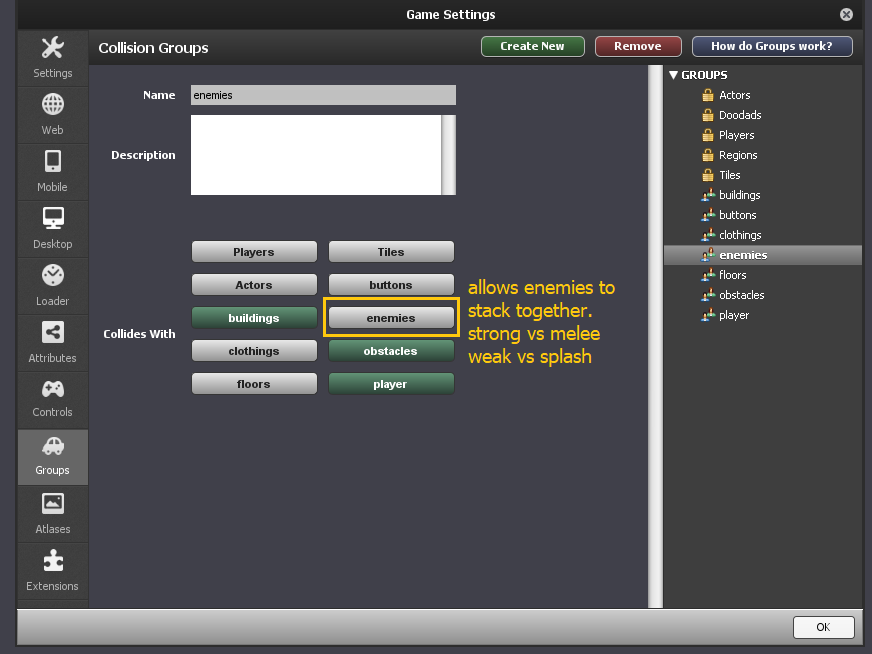Click the group icon beside clothings
This screenshot has height=654, width=872.
(708, 235)
